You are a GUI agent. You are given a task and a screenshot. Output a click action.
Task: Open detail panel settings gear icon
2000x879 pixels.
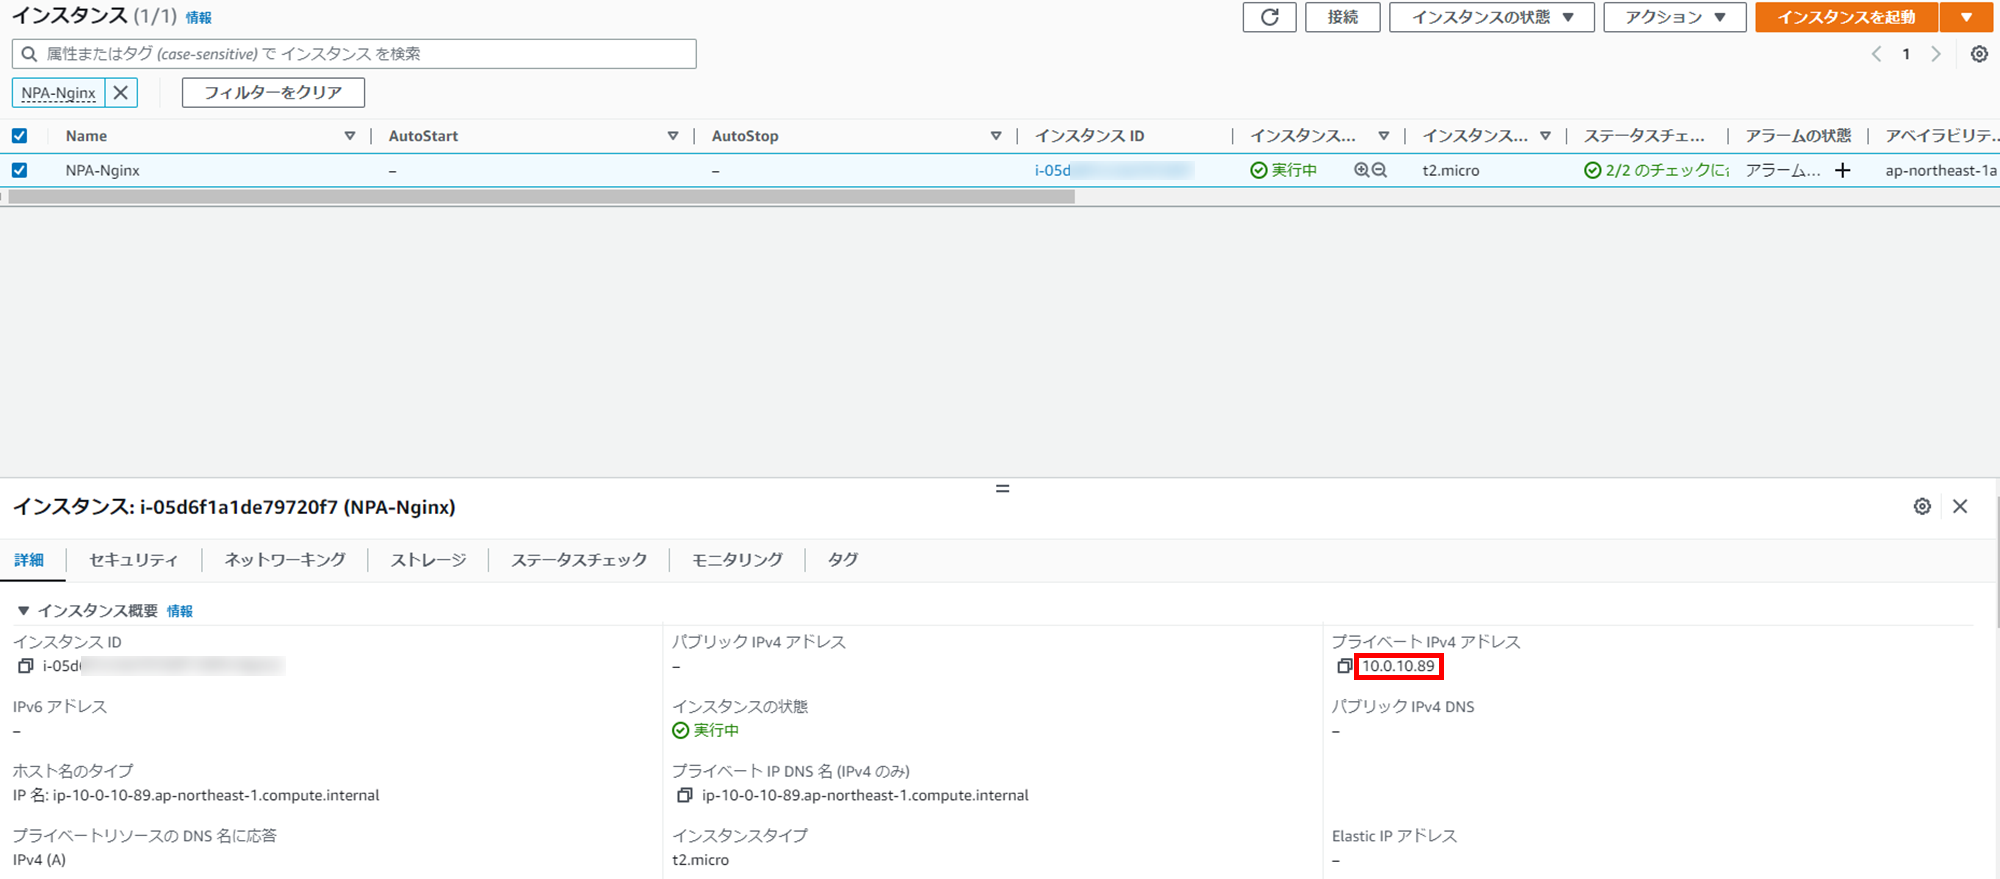(1922, 506)
